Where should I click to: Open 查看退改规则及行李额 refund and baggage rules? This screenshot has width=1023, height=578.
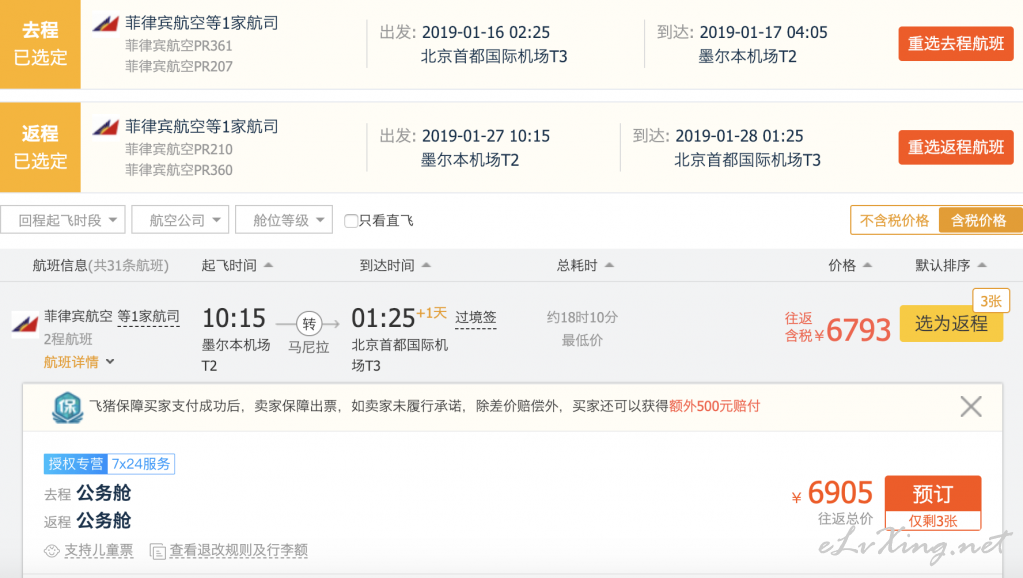(x=239, y=551)
